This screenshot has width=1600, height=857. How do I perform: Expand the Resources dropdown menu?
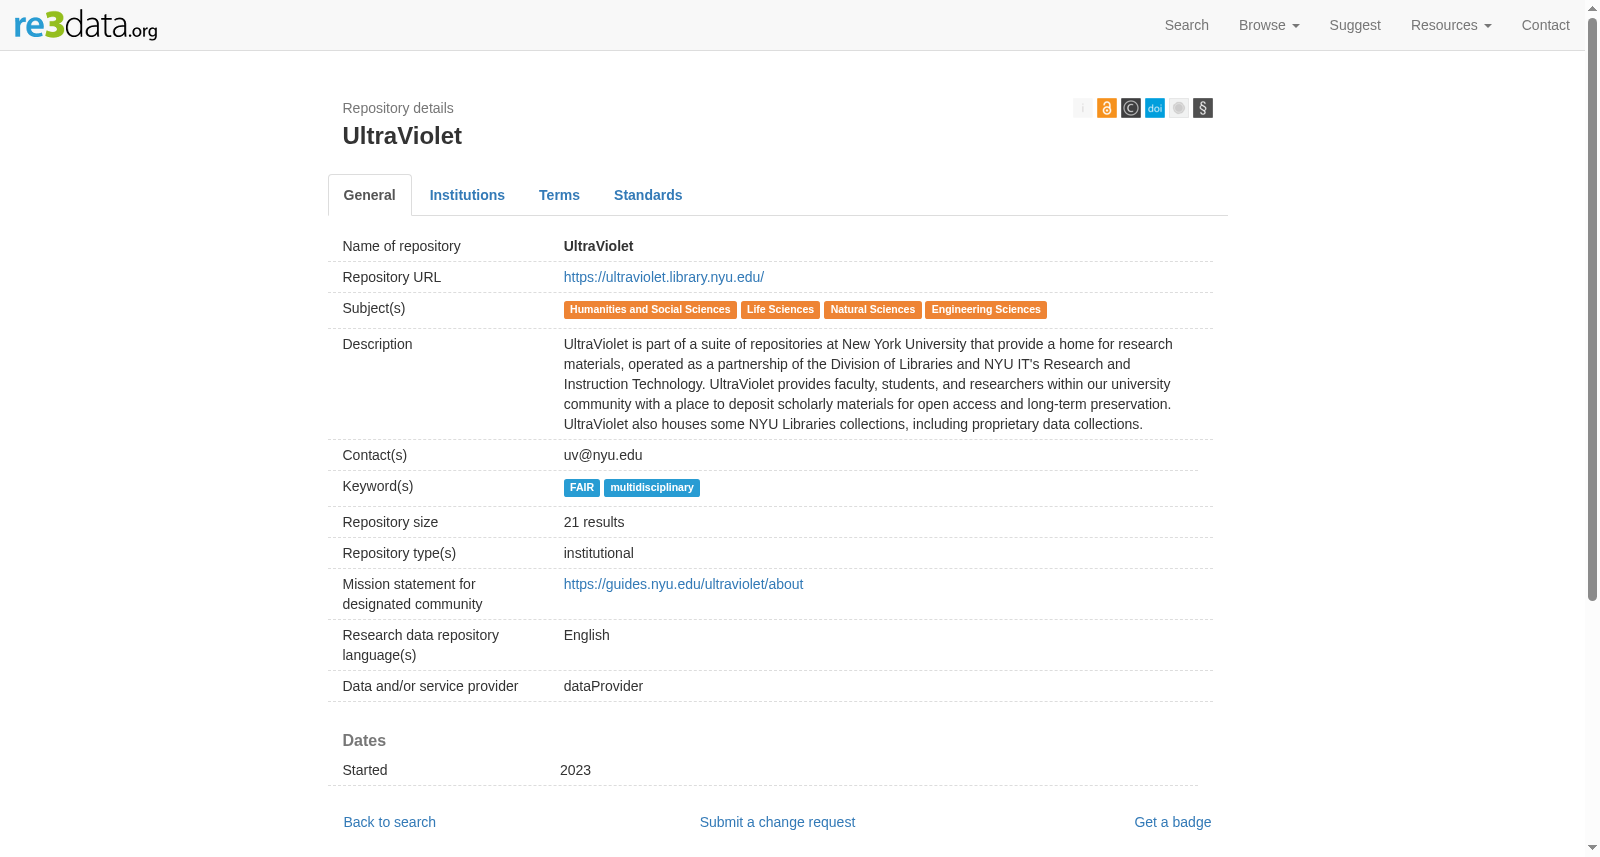1451,25
